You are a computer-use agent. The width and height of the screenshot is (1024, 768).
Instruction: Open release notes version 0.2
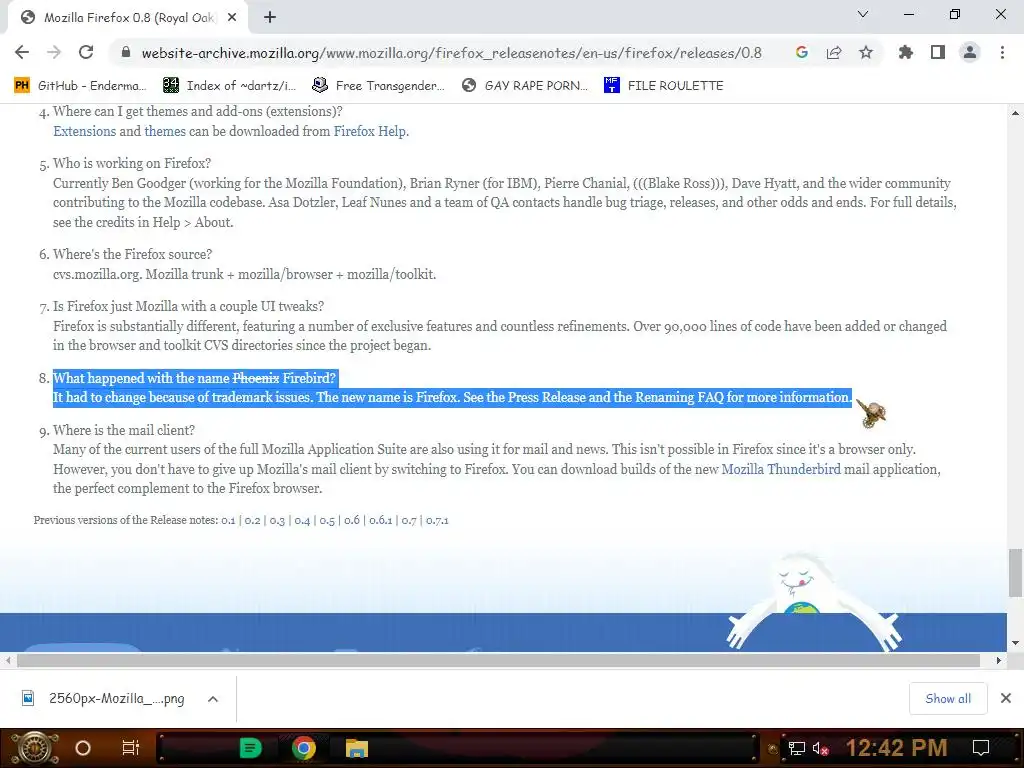(252, 520)
